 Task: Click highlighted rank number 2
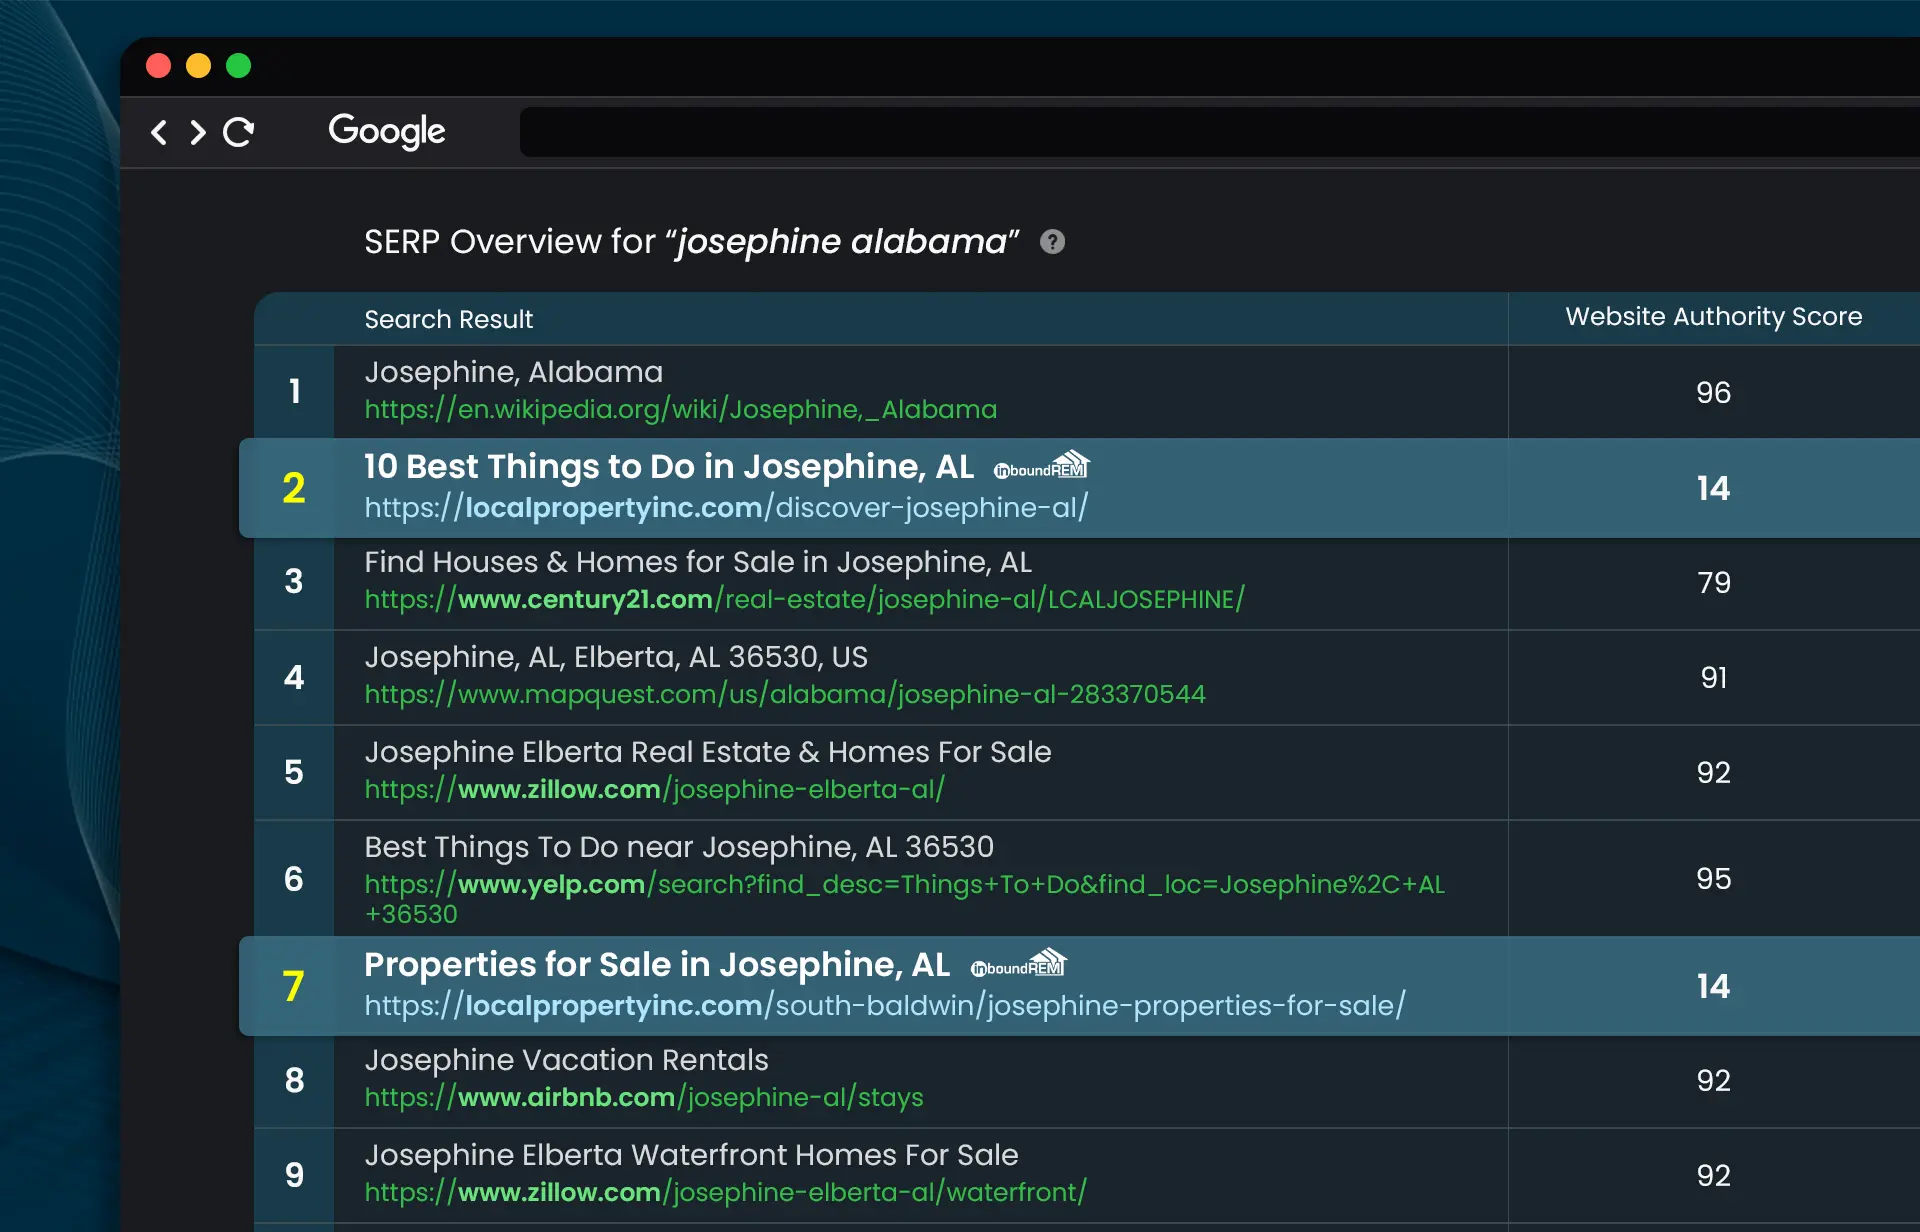click(x=294, y=488)
